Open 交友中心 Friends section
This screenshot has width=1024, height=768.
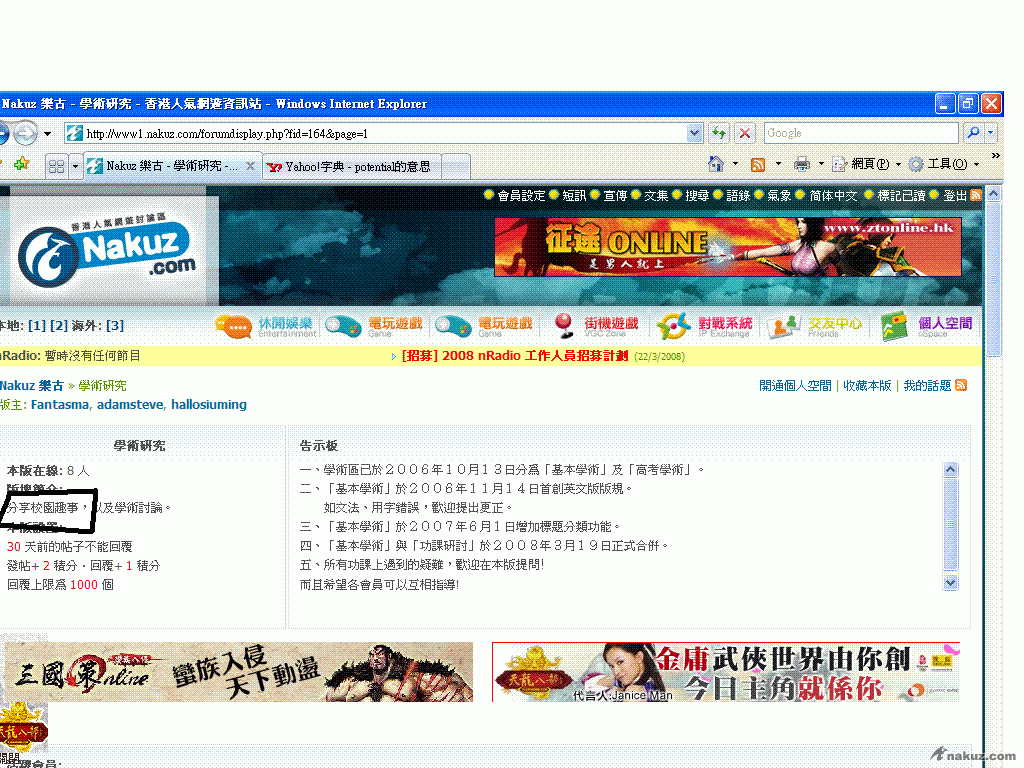coord(815,326)
